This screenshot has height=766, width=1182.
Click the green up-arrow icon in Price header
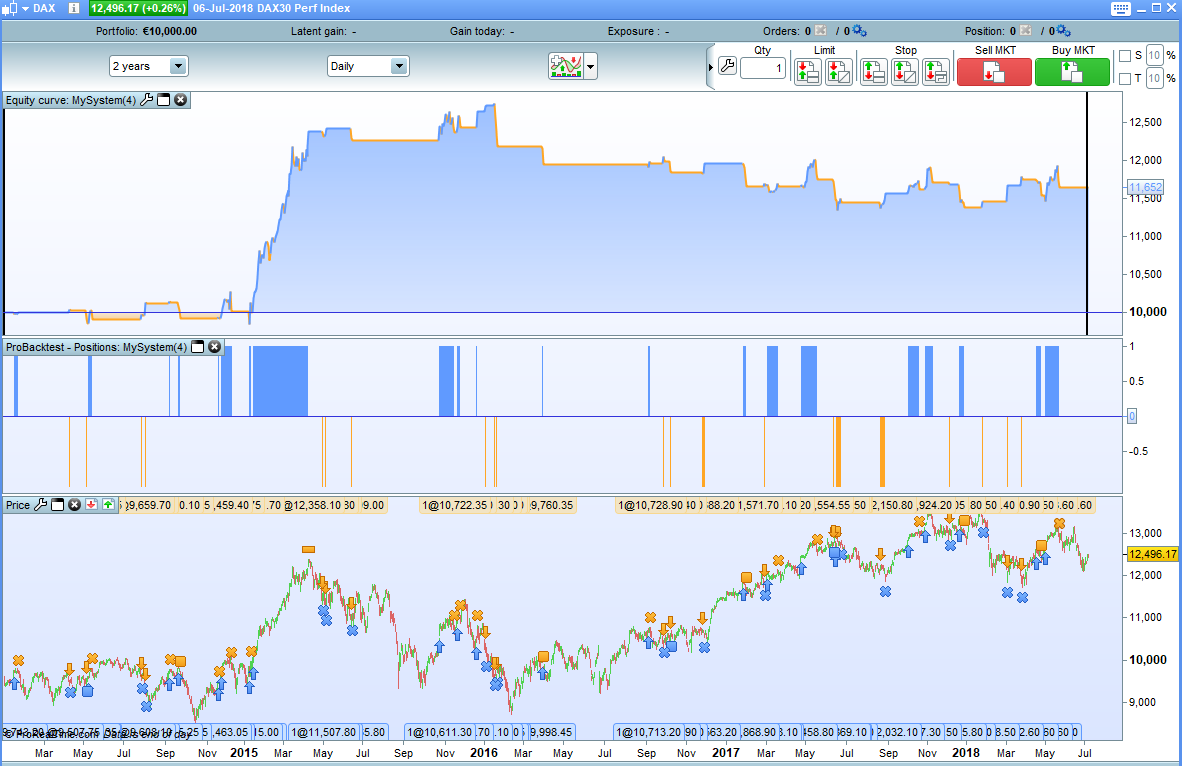[x=109, y=504]
